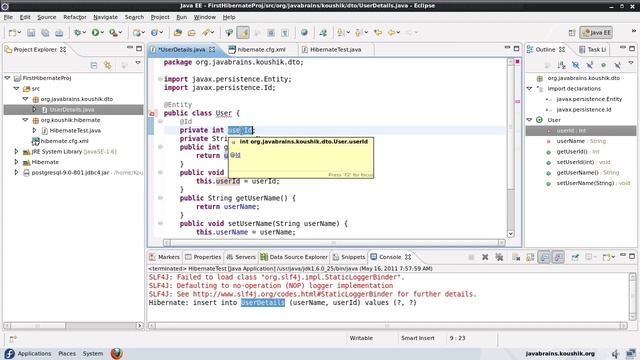
Task: Expand HibernateTest.java in Project Explorer
Action: pos(34,130)
